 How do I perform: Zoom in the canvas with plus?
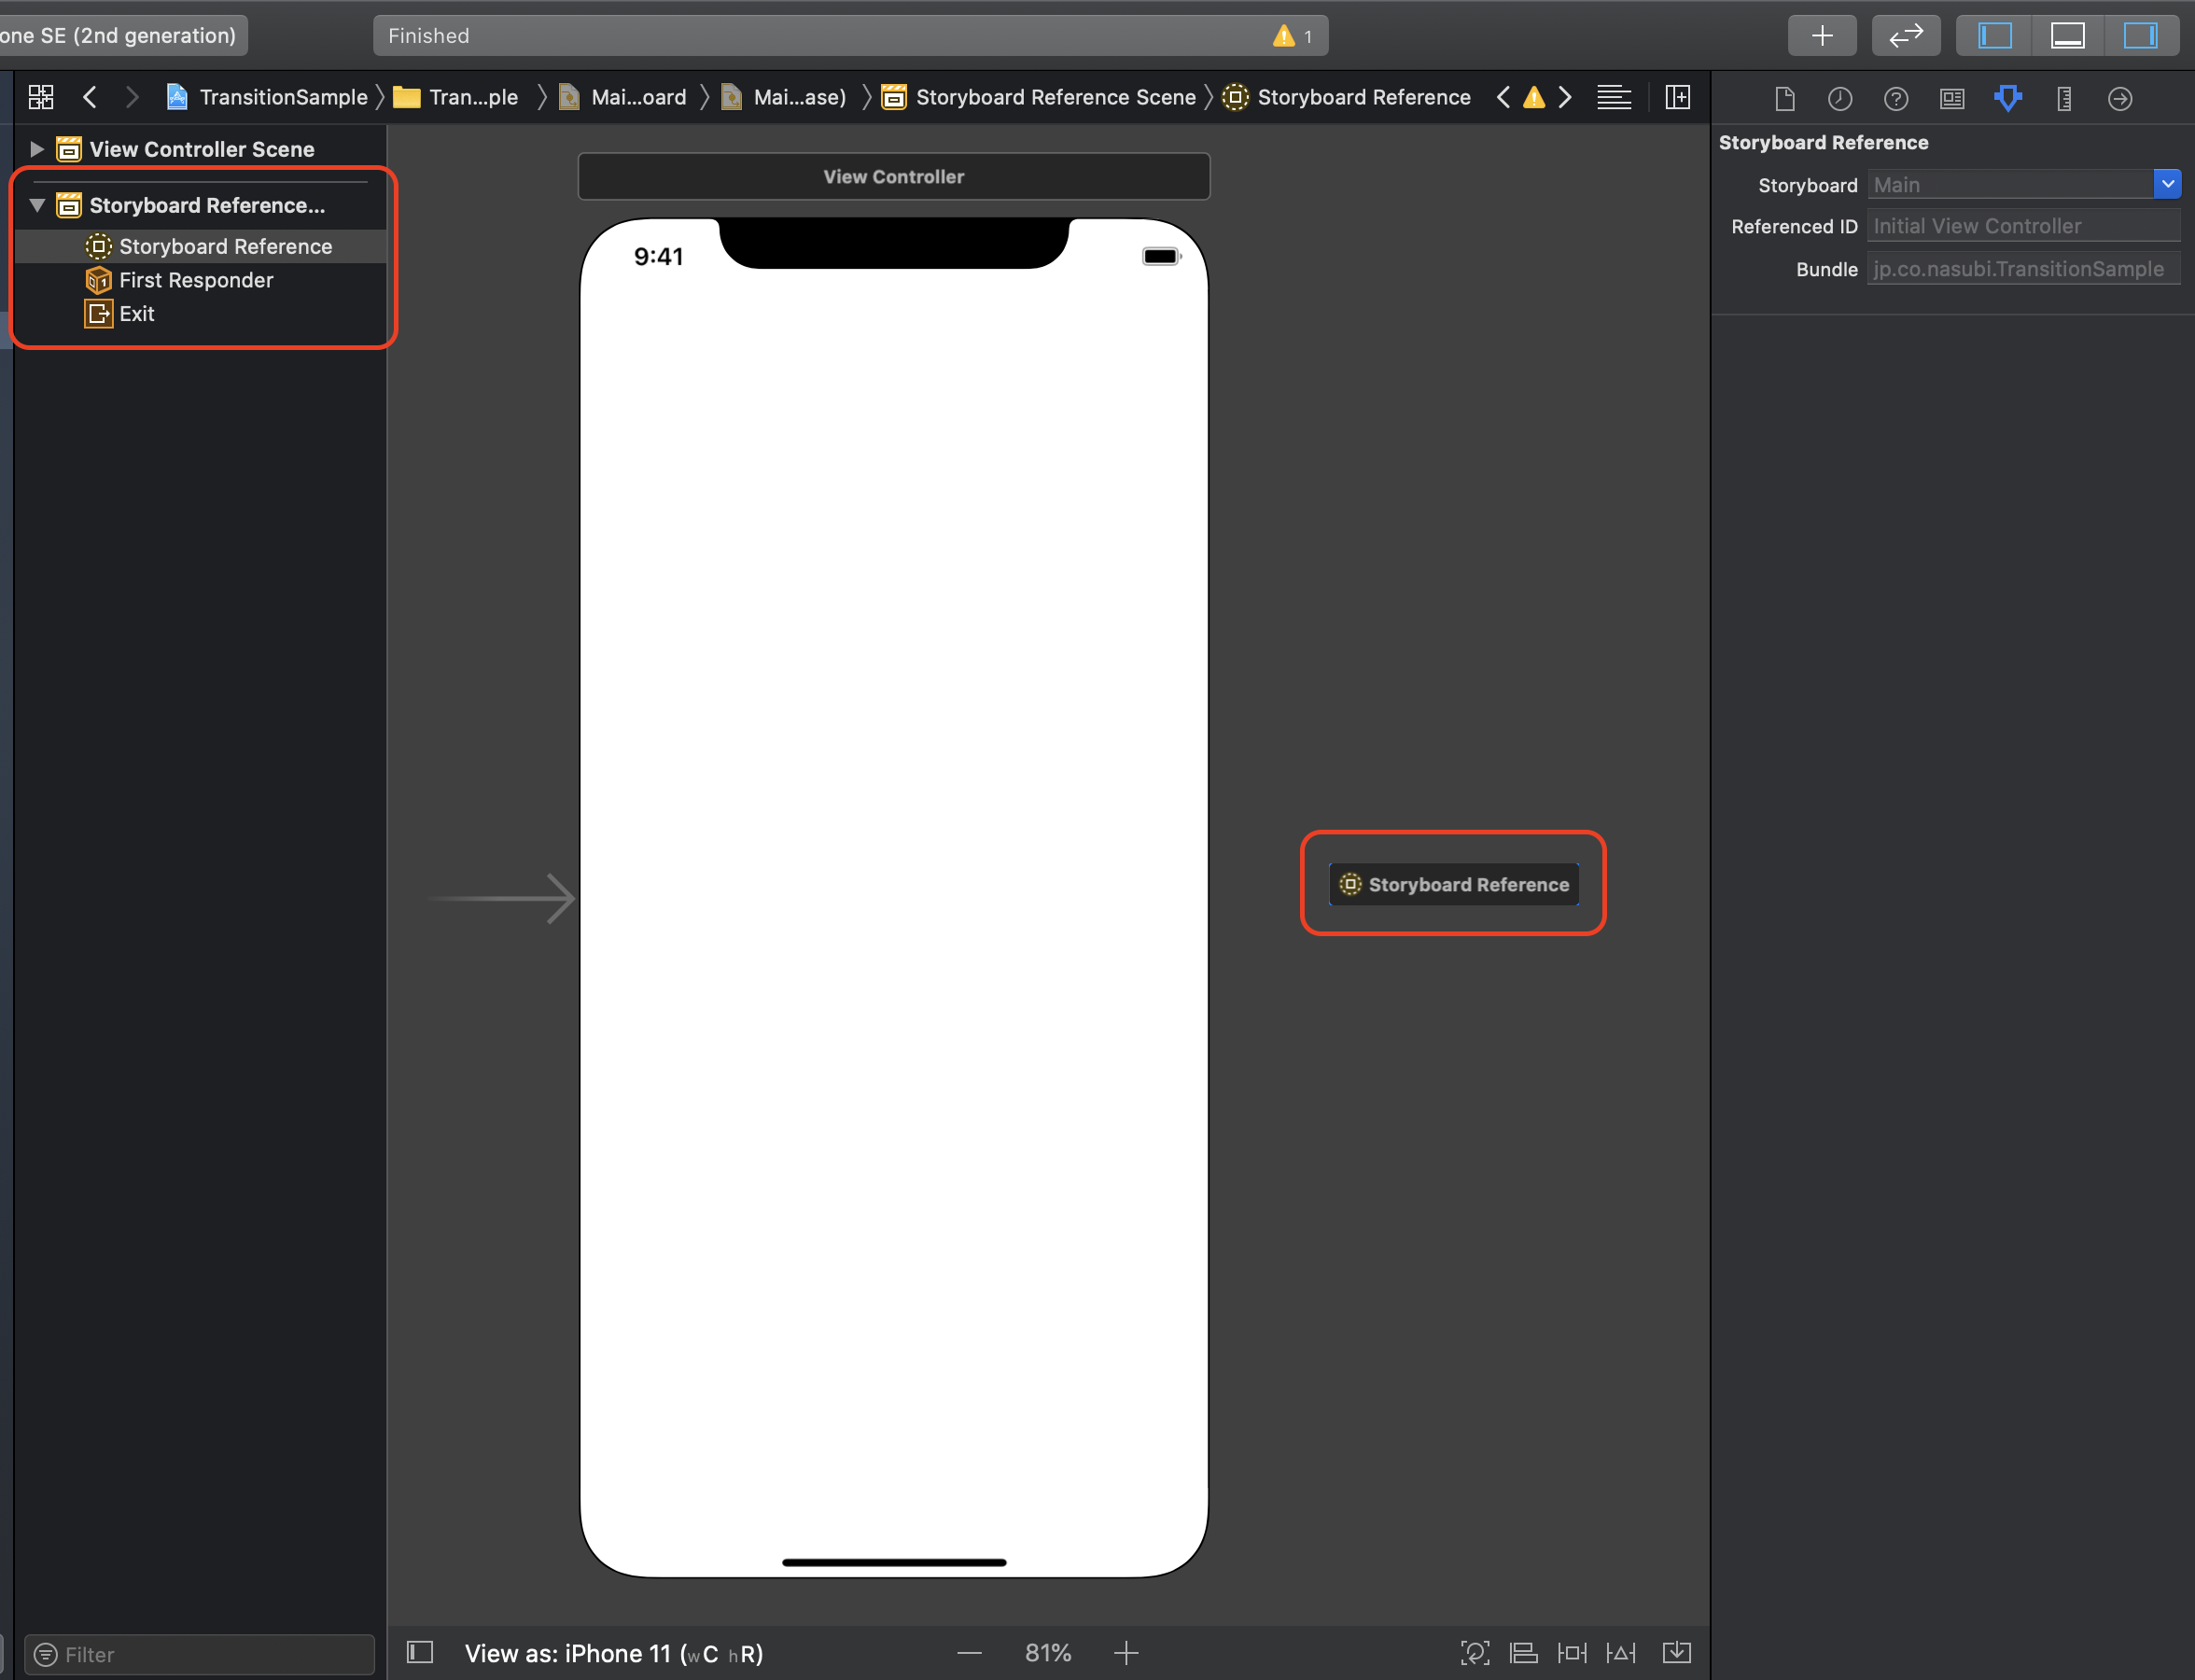click(x=1126, y=1653)
